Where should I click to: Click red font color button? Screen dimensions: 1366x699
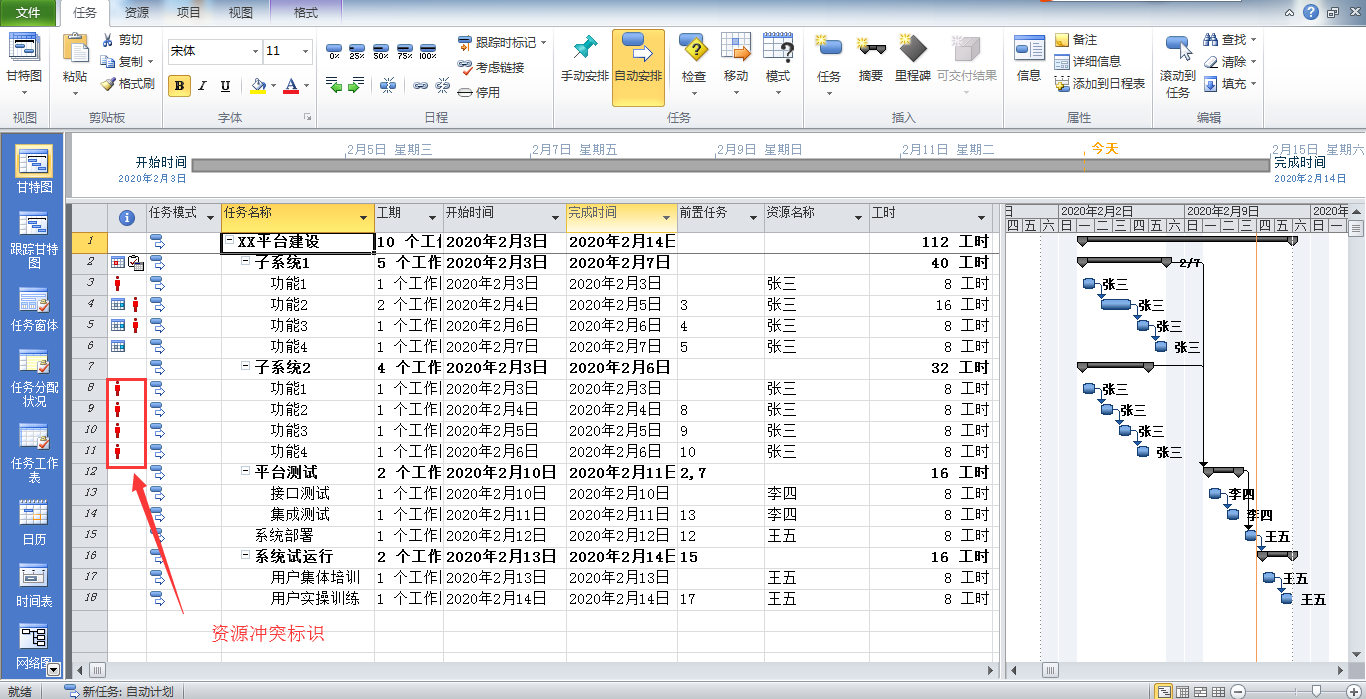[x=291, y=86]
